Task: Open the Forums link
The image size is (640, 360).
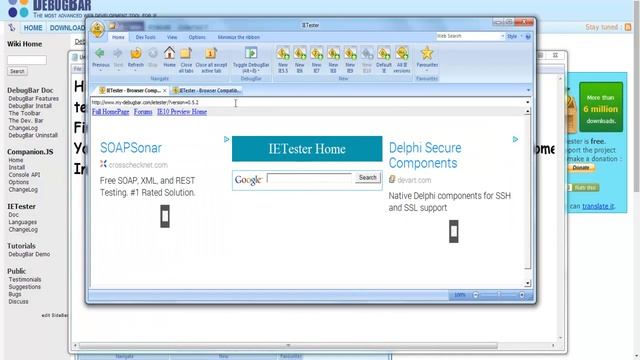Action: [x=143, y=112]
